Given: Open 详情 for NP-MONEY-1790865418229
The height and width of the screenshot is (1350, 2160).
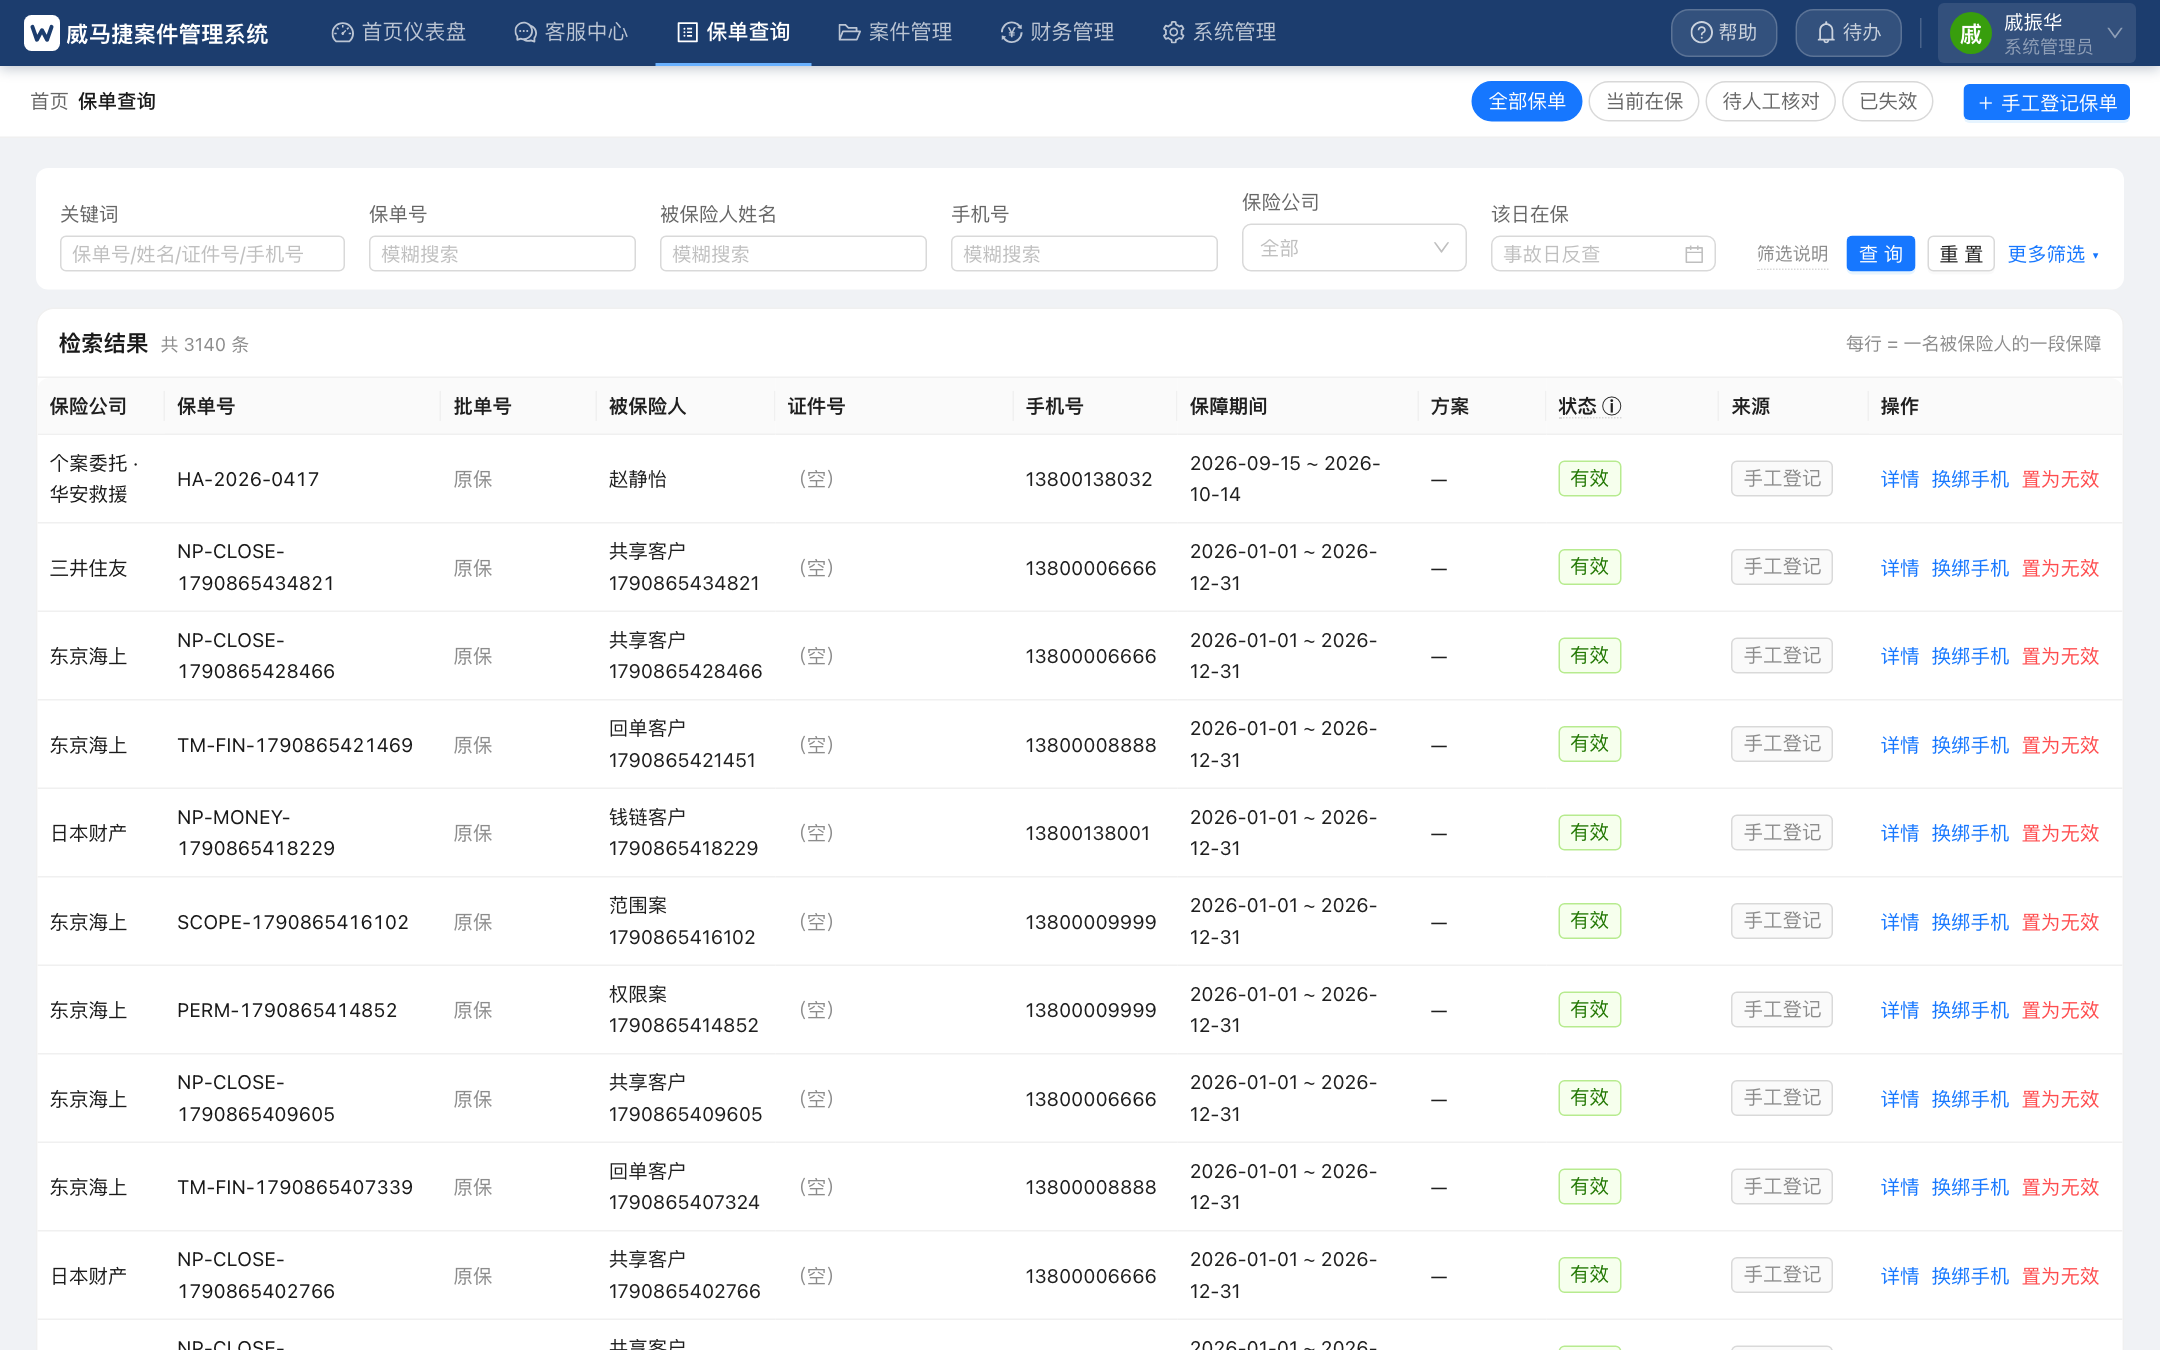Looking at the screenshot, I should click(1899, 833).
